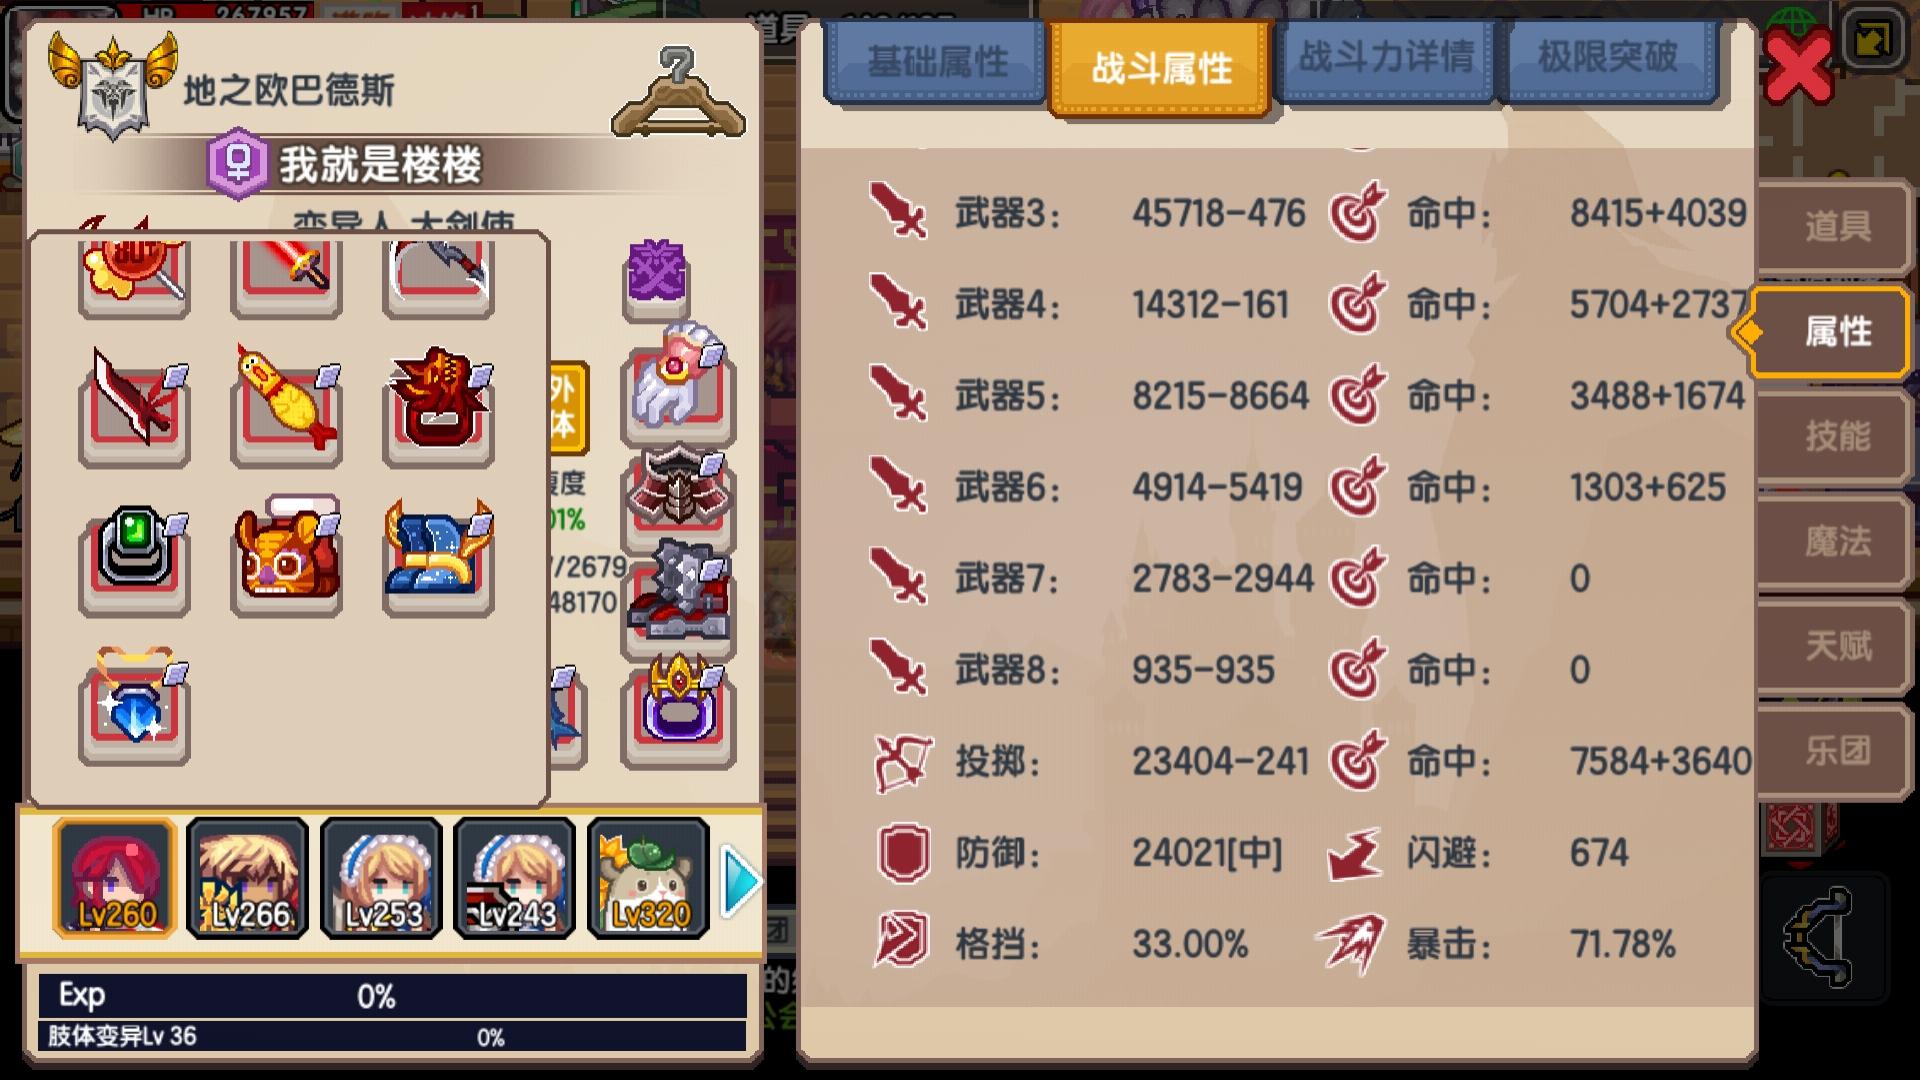Select the white glove equipment slot
Viewport: 1920px width, 1080px height.
point(678,386)
